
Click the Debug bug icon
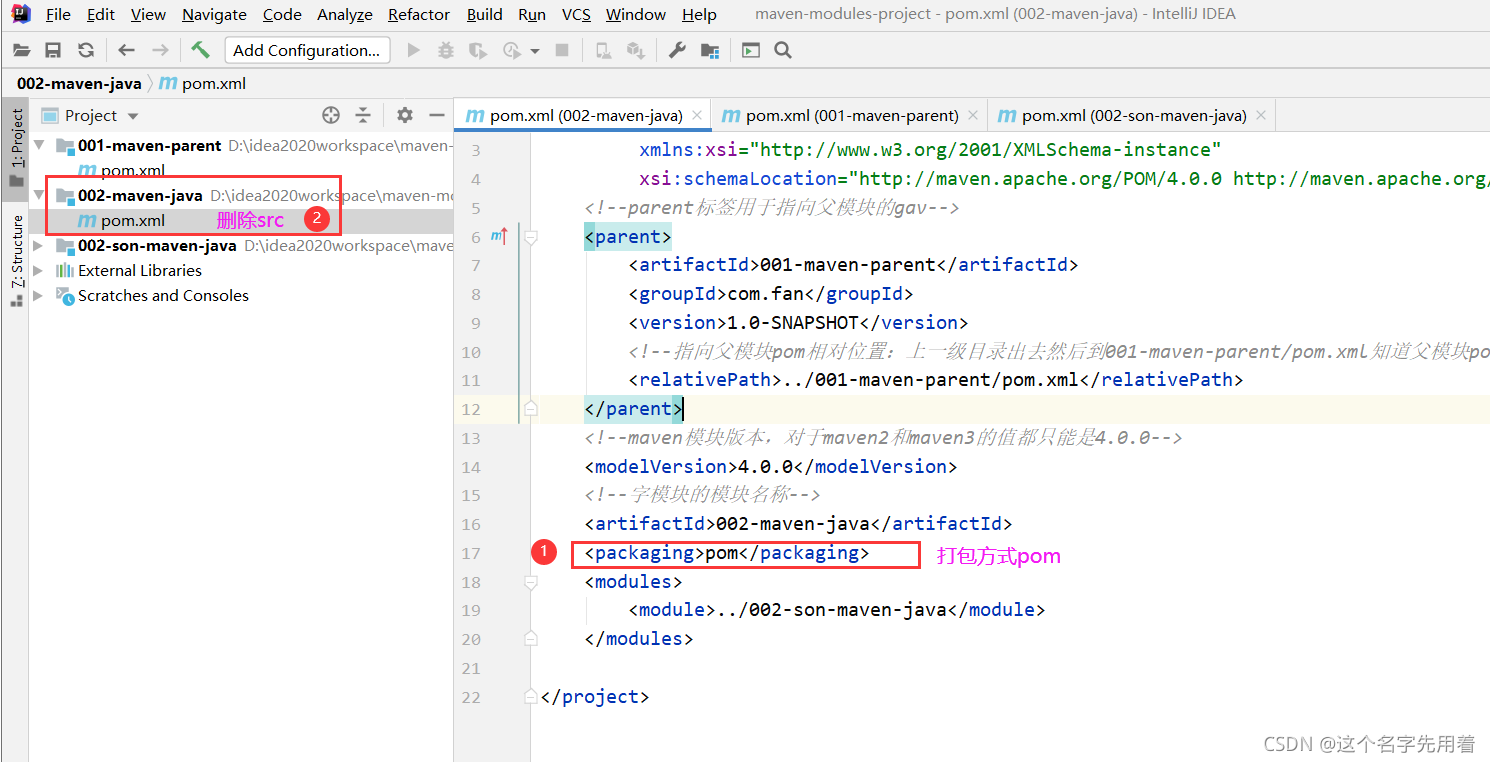[446, 50]
